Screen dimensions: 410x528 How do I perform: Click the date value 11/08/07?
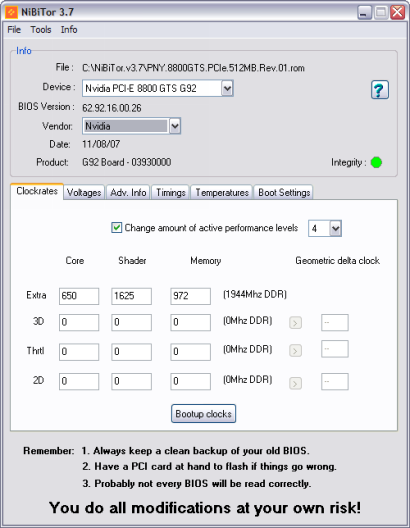tap(101, 144)
